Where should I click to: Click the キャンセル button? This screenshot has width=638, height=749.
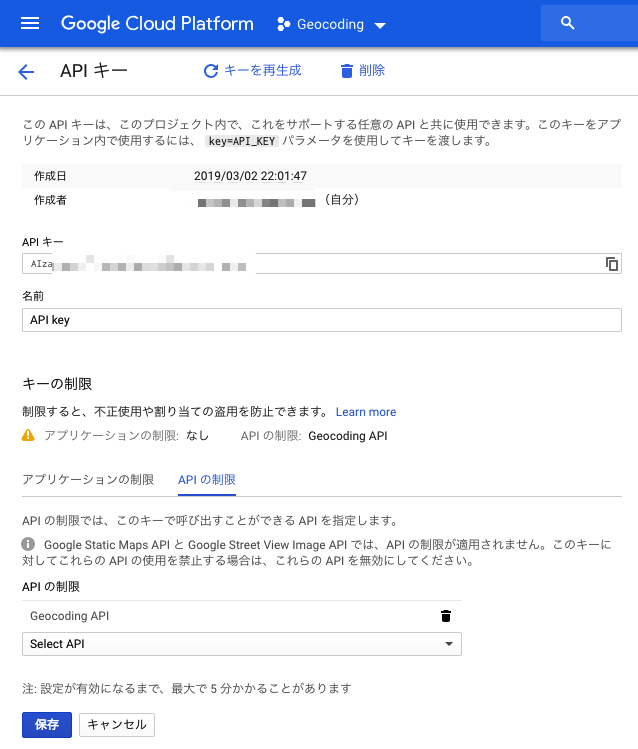click(x=117, y=725)
